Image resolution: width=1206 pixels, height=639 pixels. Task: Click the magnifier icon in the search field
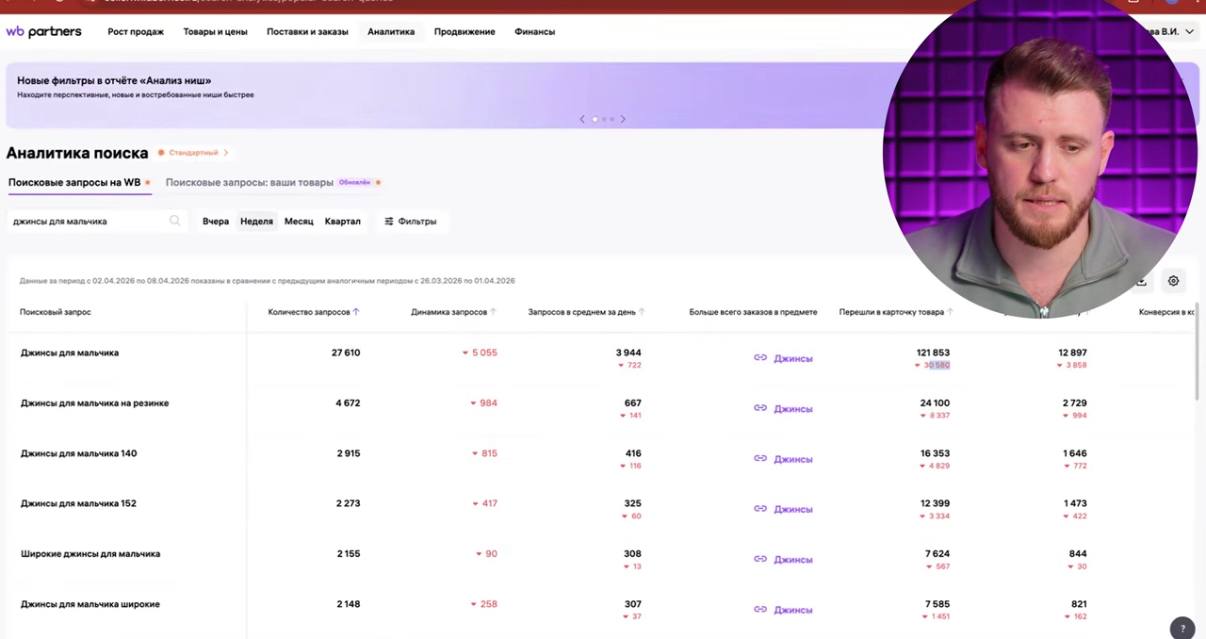(174, 220)
